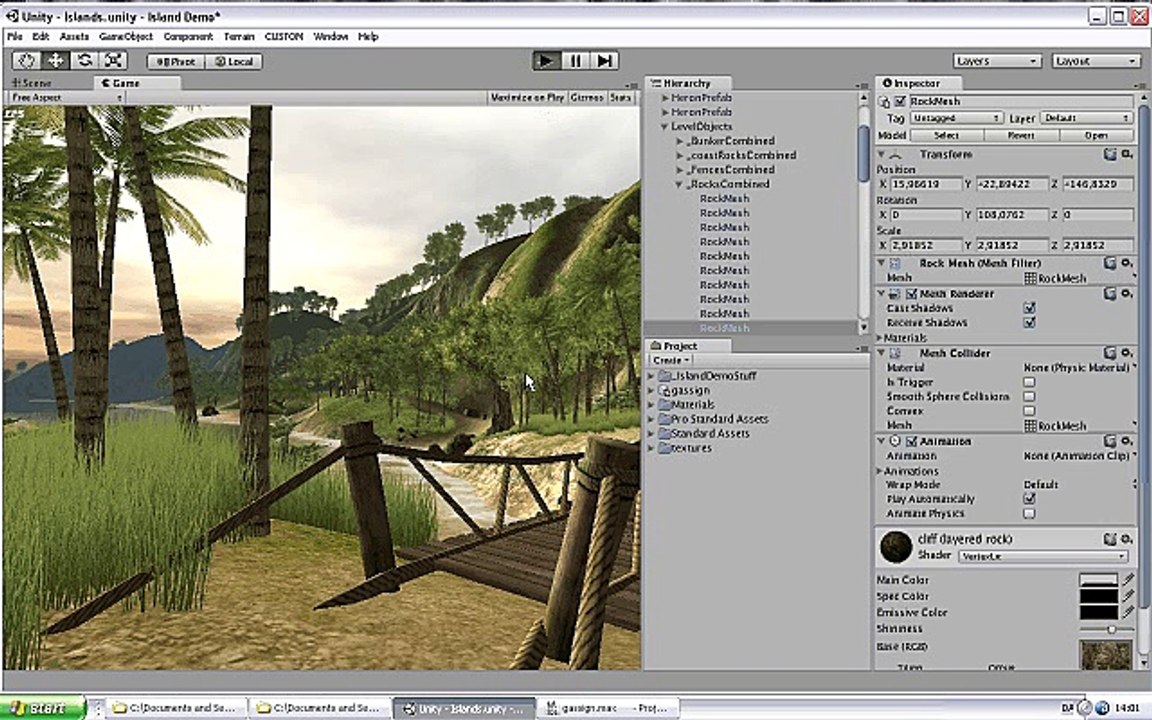
Task: Select the Scale tool
Action: 113,61
